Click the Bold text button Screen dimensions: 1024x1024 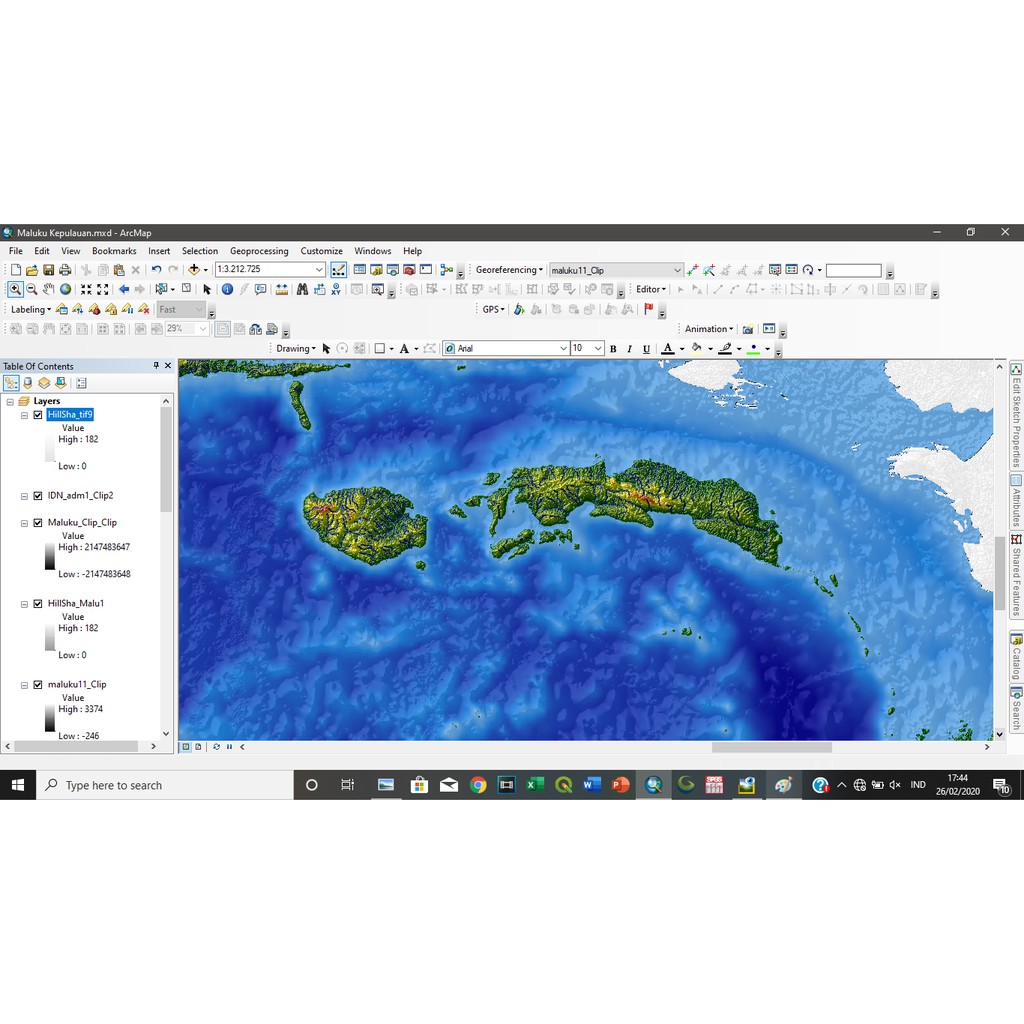tap(613, 349)
